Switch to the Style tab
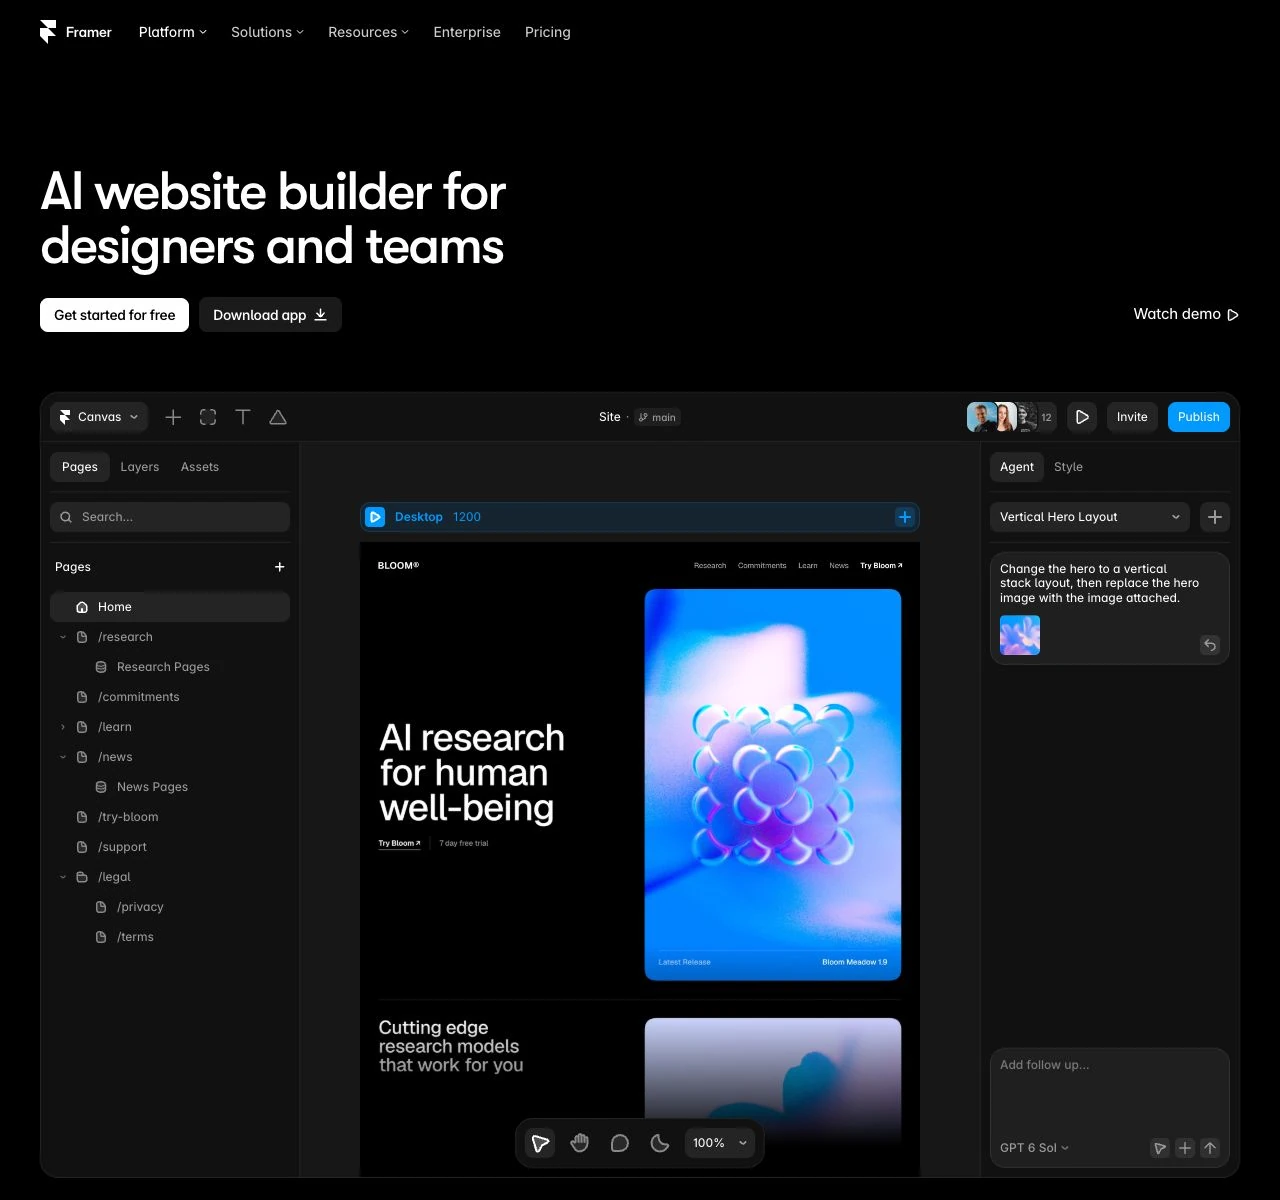 click(x=1068, y=467)
